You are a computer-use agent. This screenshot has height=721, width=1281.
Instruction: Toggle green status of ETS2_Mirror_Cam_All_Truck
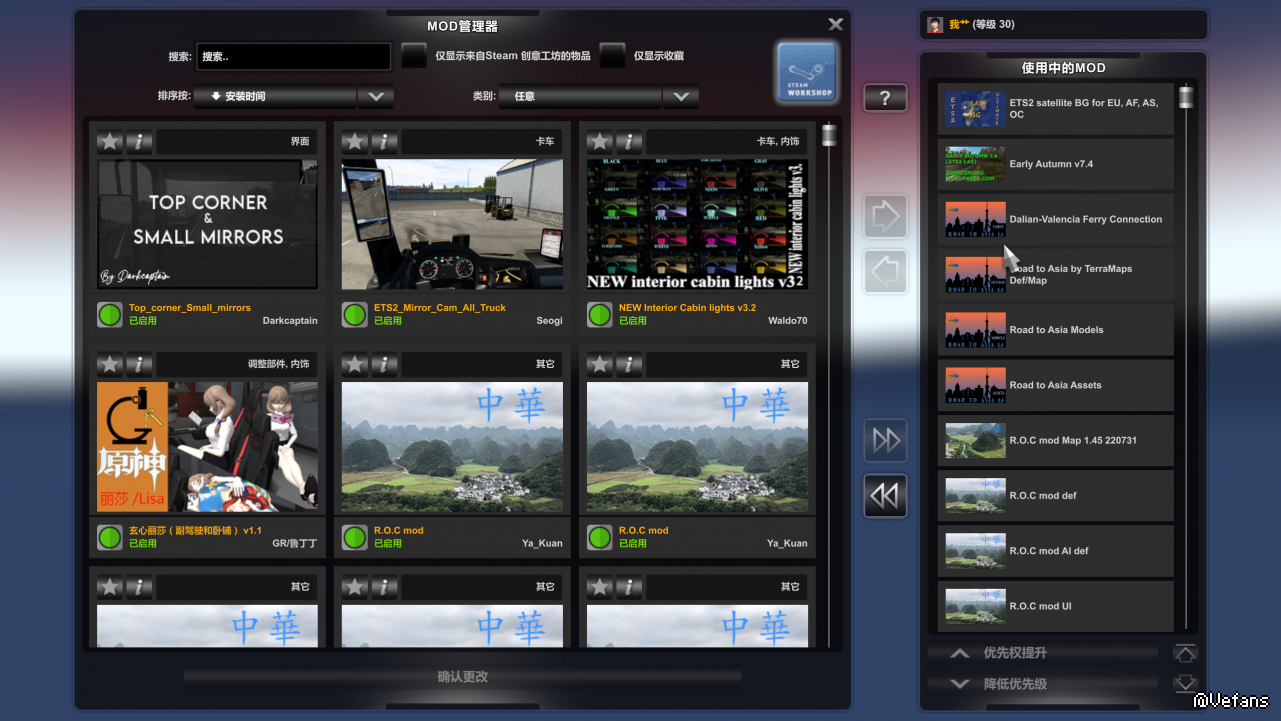point(355,315)
